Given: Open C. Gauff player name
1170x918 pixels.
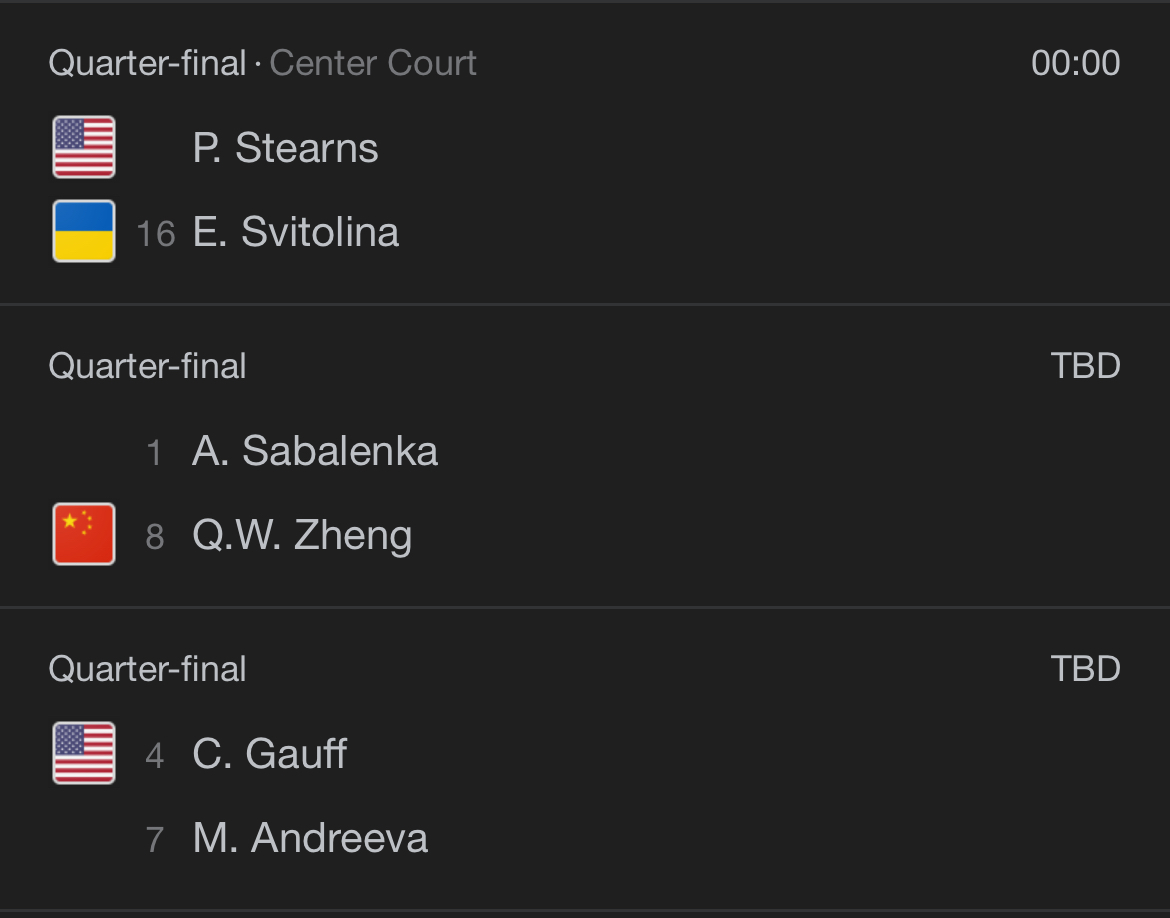Looking at the screenshot, I should click(269, 754).
